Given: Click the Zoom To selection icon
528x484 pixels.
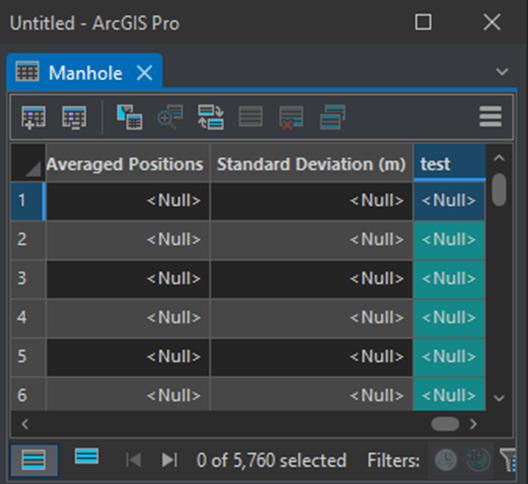Looking at the screenshot, I should [170, 117].
